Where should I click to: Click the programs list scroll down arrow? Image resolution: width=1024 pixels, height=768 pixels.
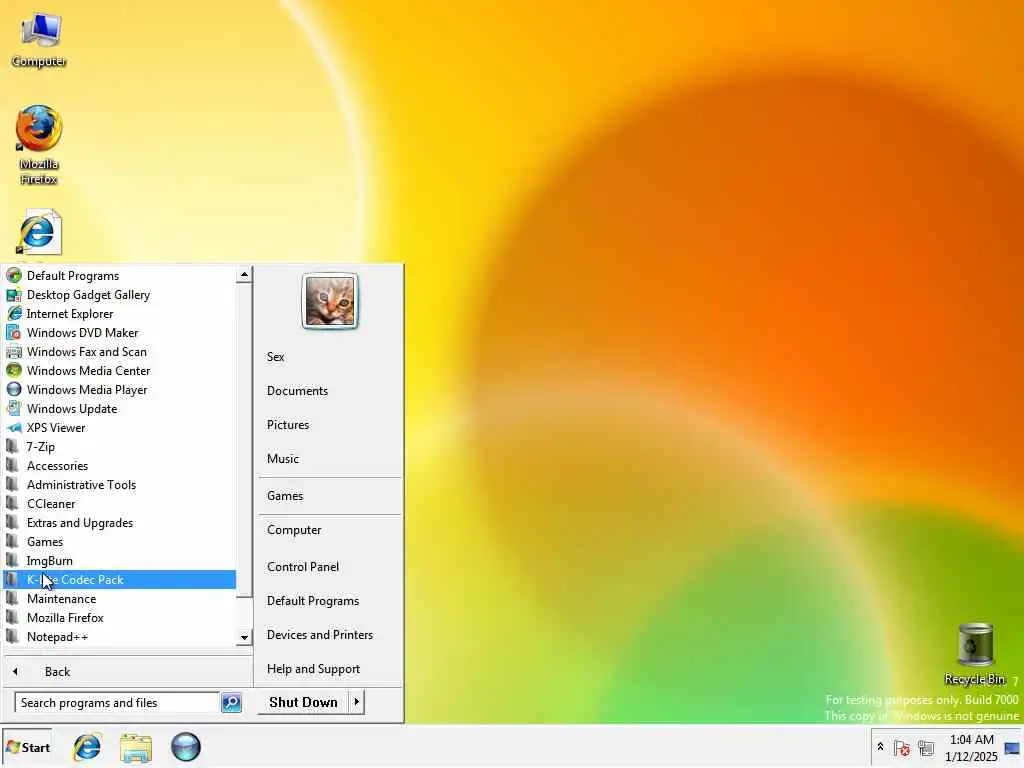[x=244, y=637]
